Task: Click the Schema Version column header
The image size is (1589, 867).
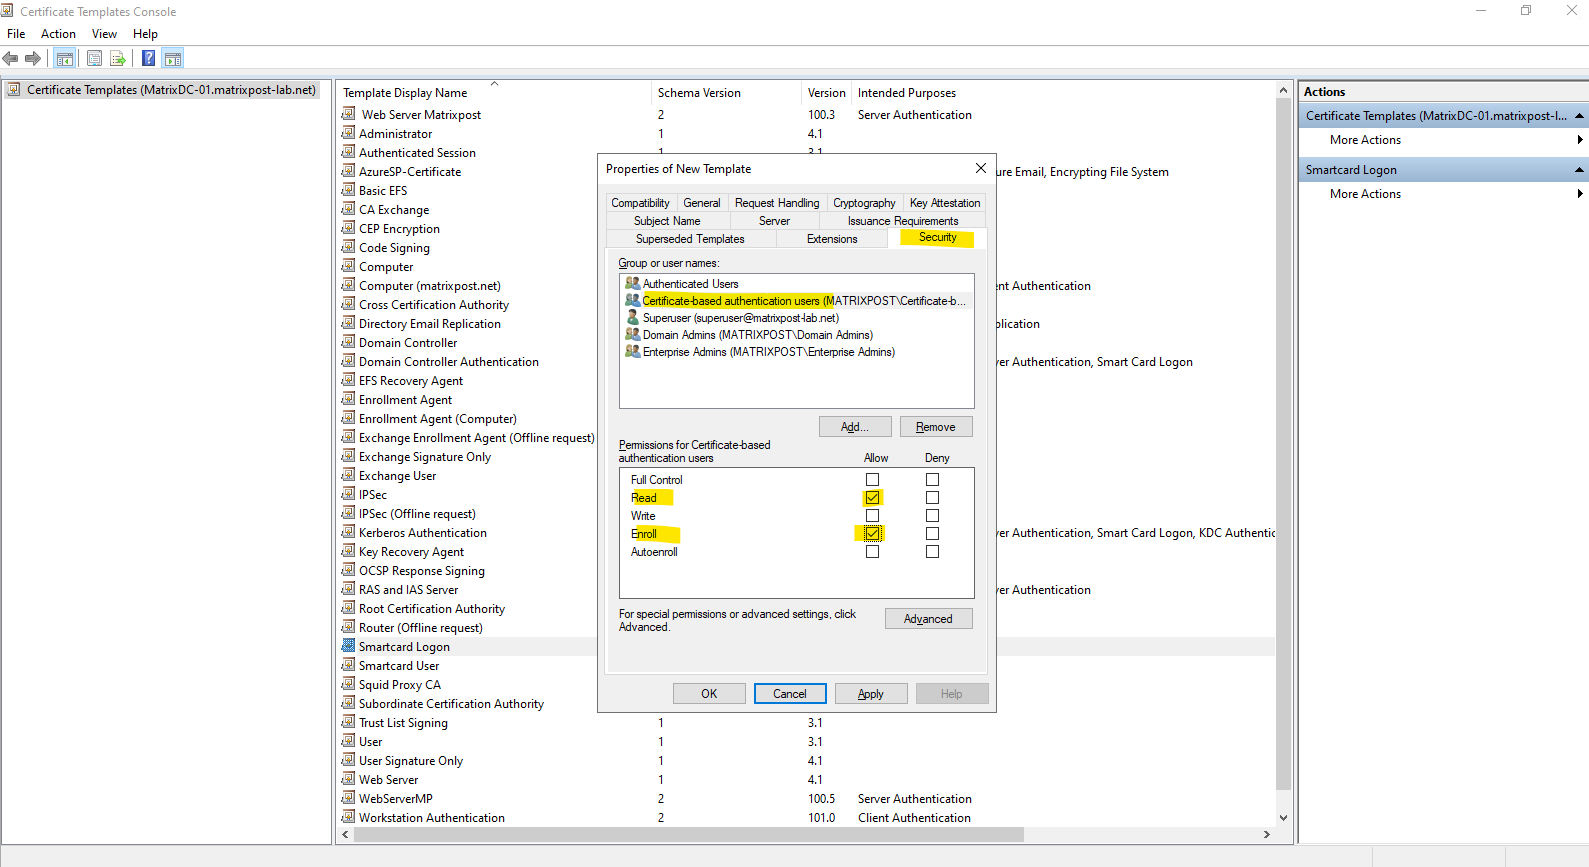Action: [x=726, y=92]
